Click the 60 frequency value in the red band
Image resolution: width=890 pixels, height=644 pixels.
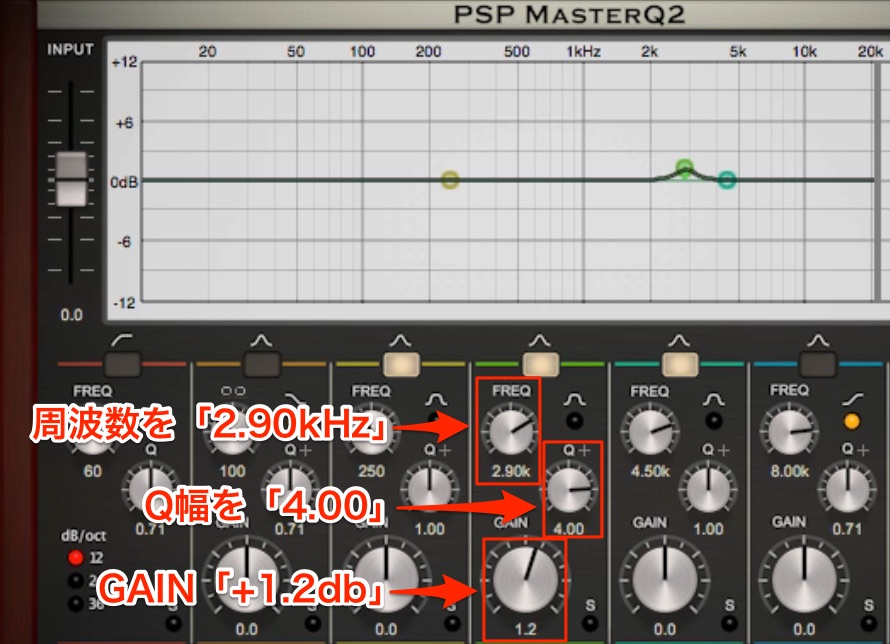(93, 471)
